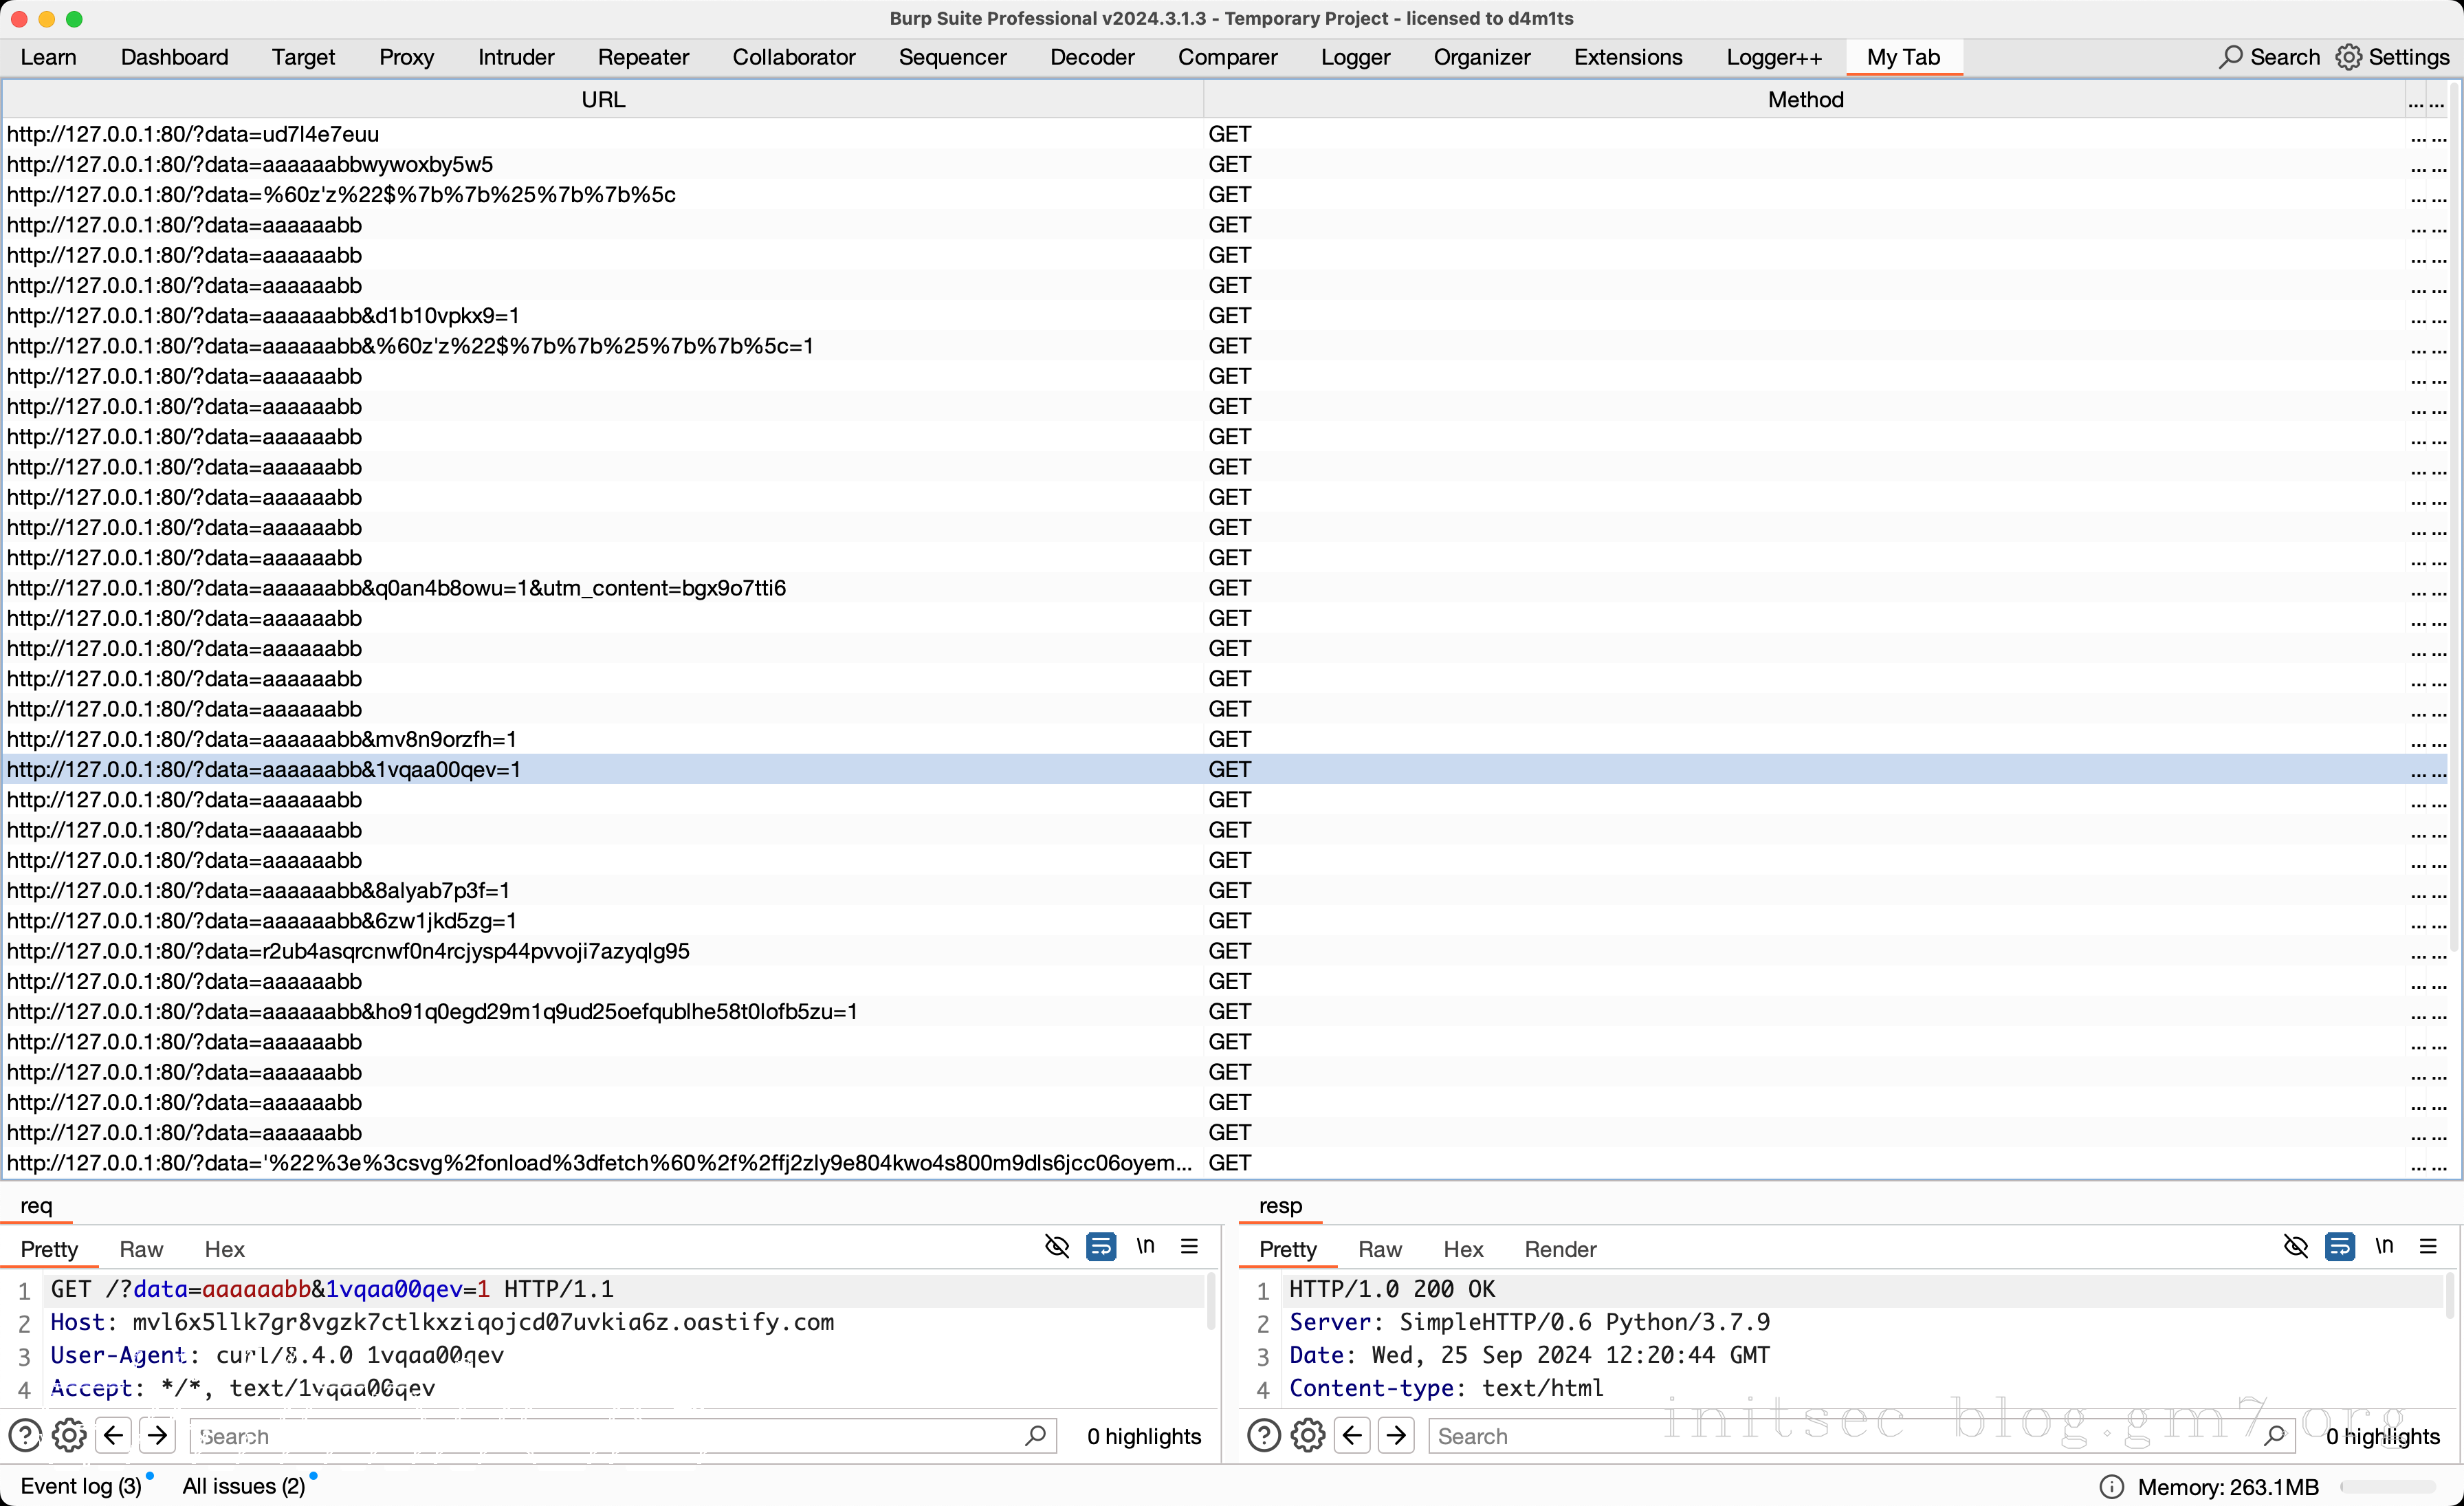Open request panel search settings gear
The height and width of the screenshot is (1506, 2464).
pos(69,1436)
